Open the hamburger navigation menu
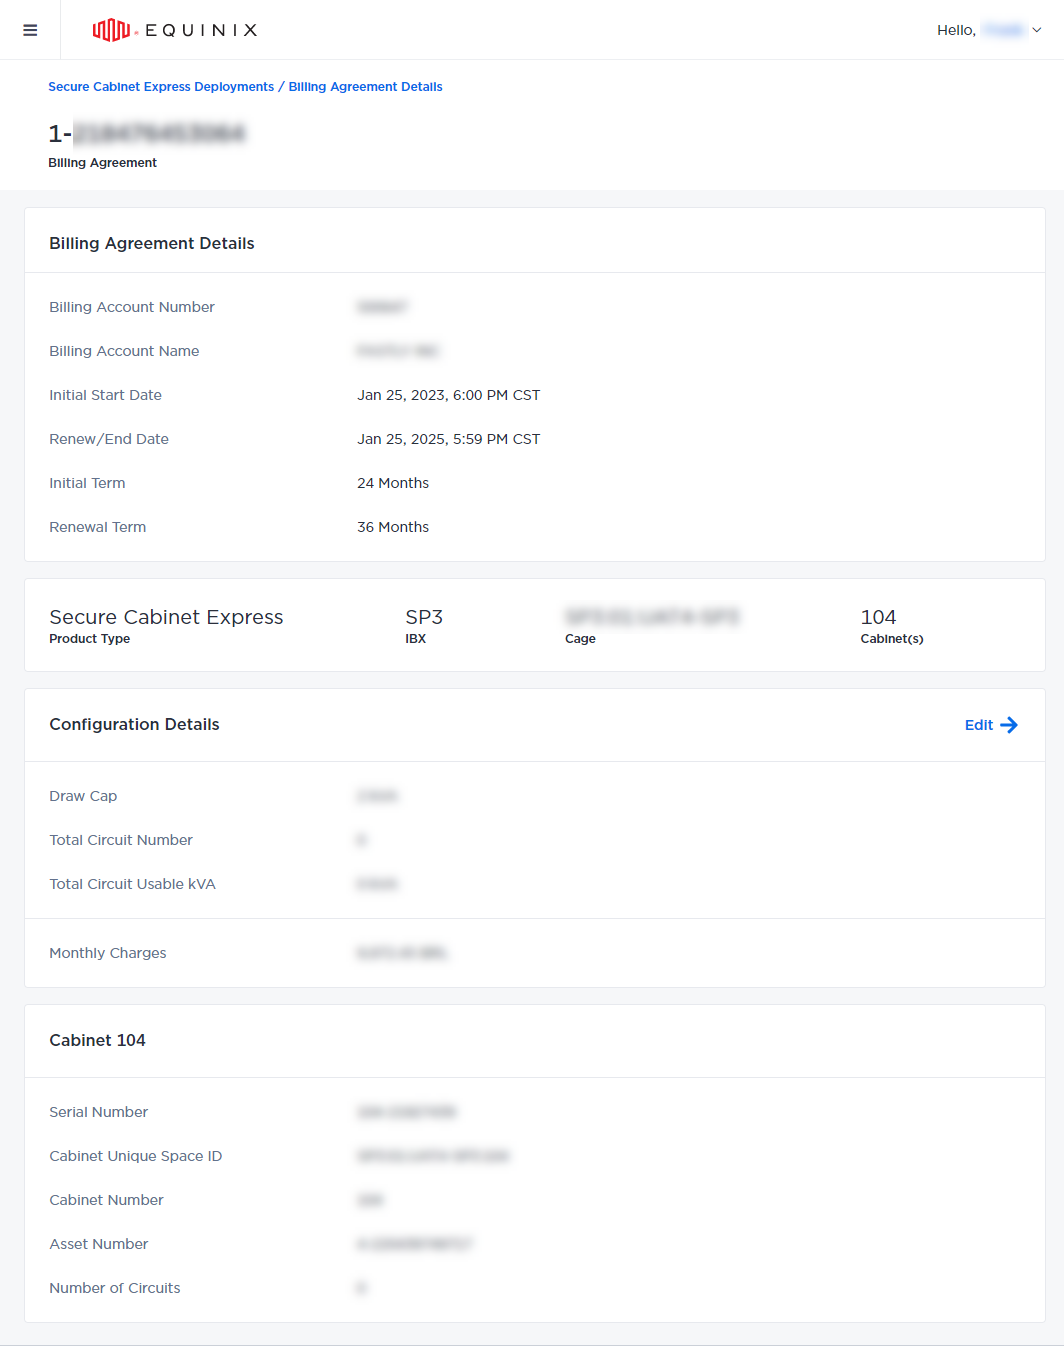 click(30, 30)
